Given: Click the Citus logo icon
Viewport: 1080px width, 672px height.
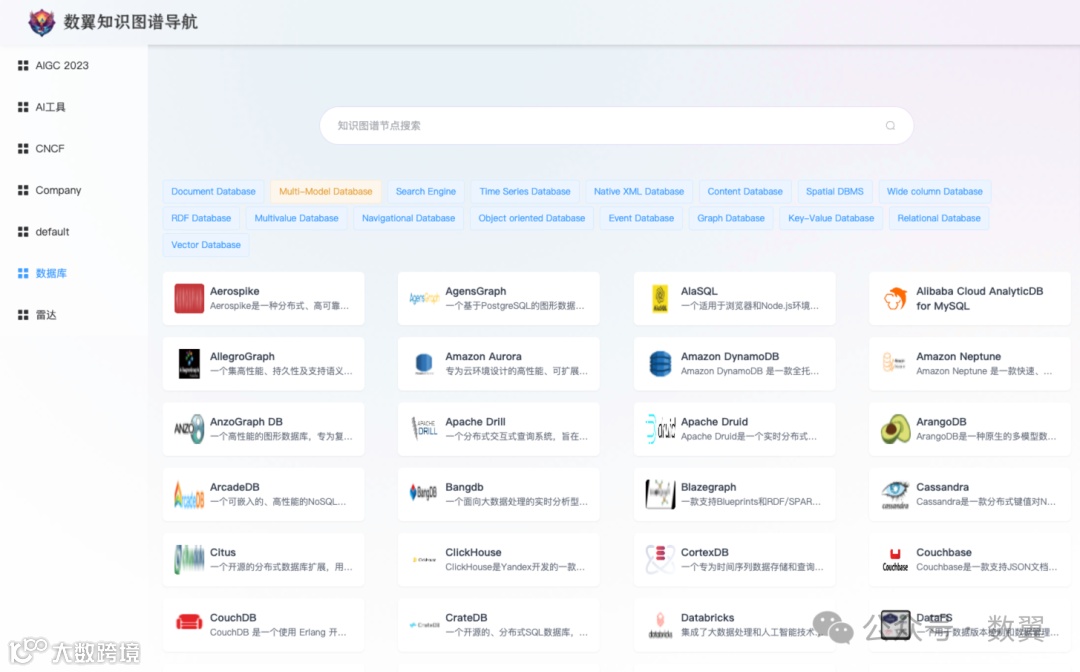Looking at the screenshot, I should pos(189,559).
